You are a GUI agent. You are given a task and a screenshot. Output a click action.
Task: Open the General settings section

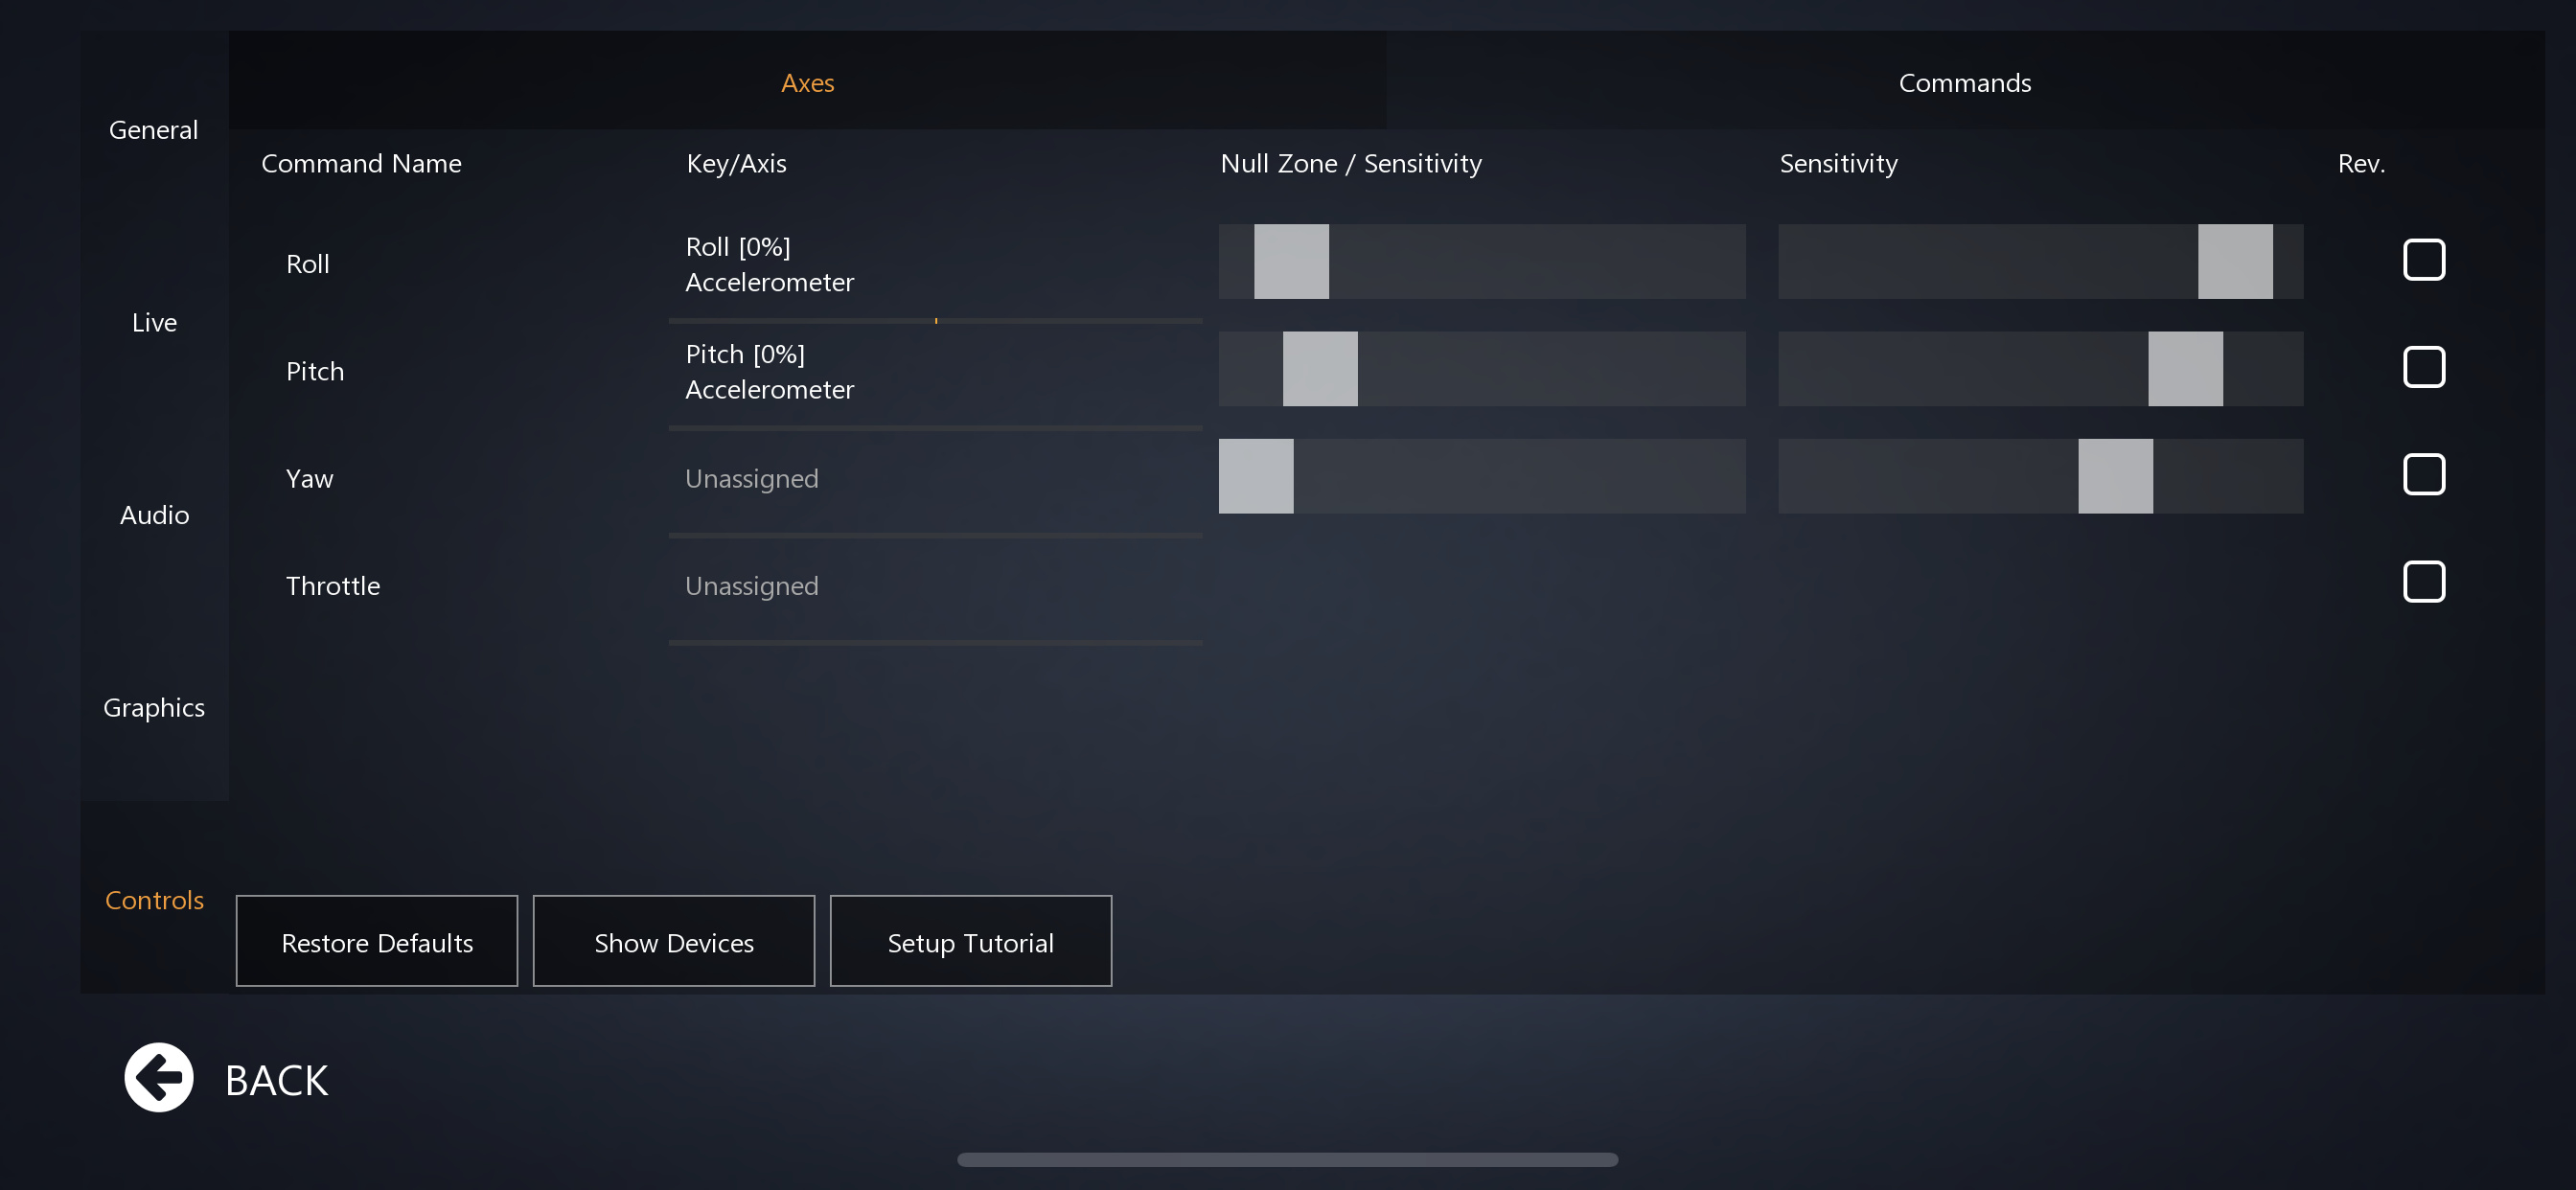[153, 130]
